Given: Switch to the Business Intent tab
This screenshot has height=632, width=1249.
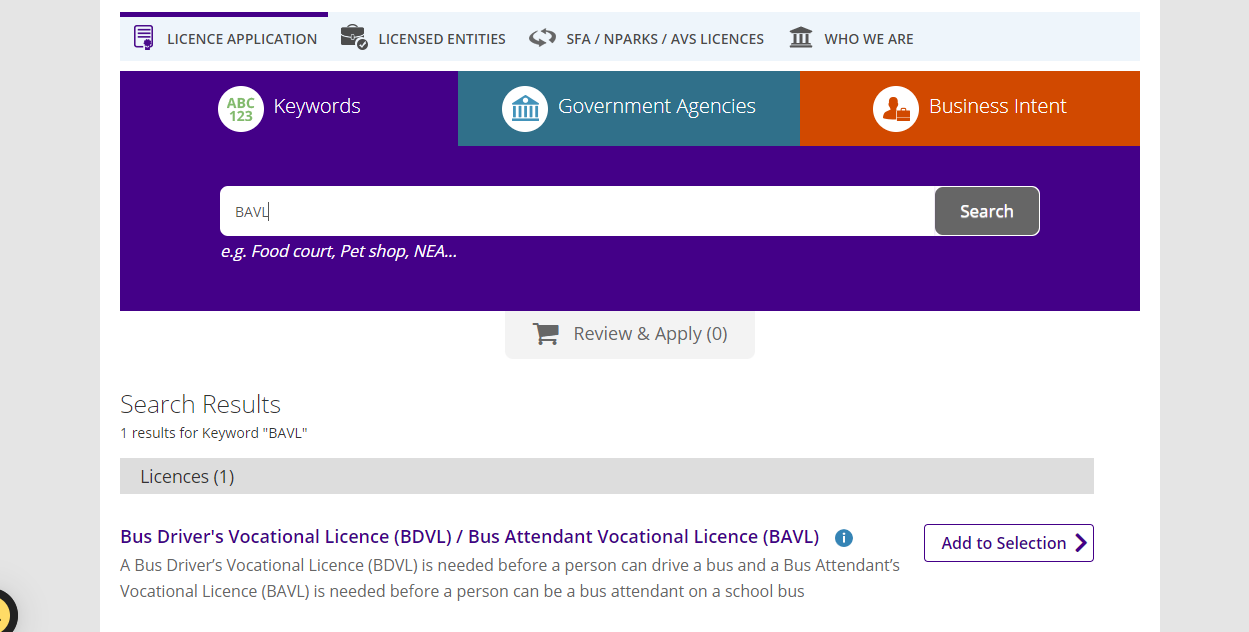Looking at the screenshot, I should 970,108.
